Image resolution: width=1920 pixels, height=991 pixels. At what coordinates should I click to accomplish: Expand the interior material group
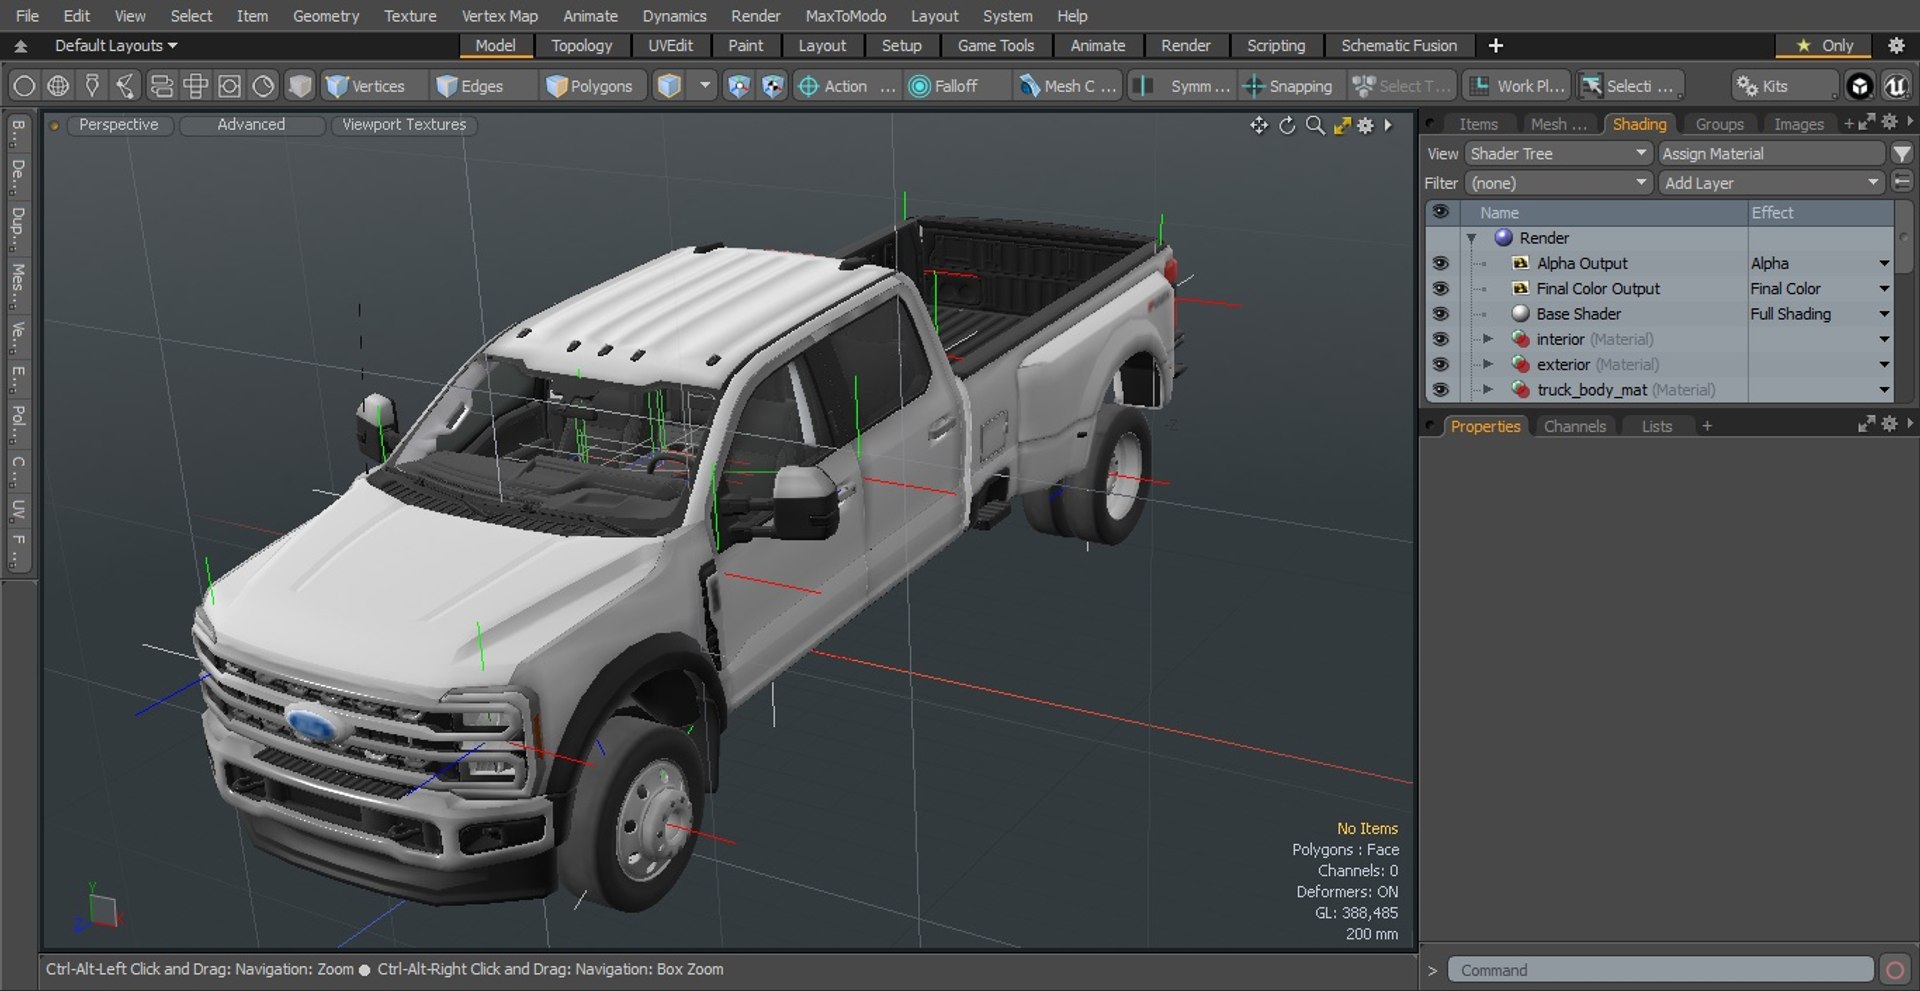pos(1488,339)
